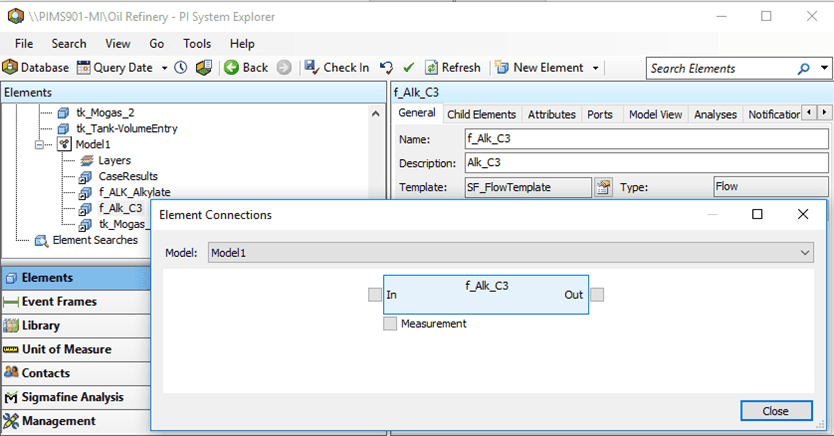Click the Check In button
Screen dimensions: 834x436
(337, 68)
